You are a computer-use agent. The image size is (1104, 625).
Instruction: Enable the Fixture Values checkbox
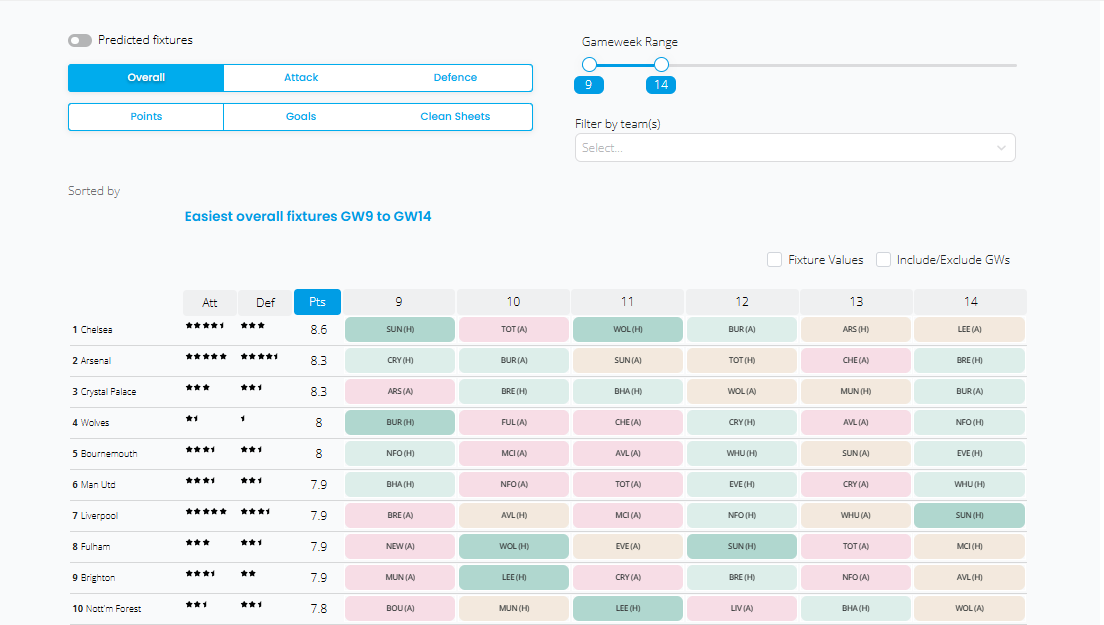pos(774,260)
